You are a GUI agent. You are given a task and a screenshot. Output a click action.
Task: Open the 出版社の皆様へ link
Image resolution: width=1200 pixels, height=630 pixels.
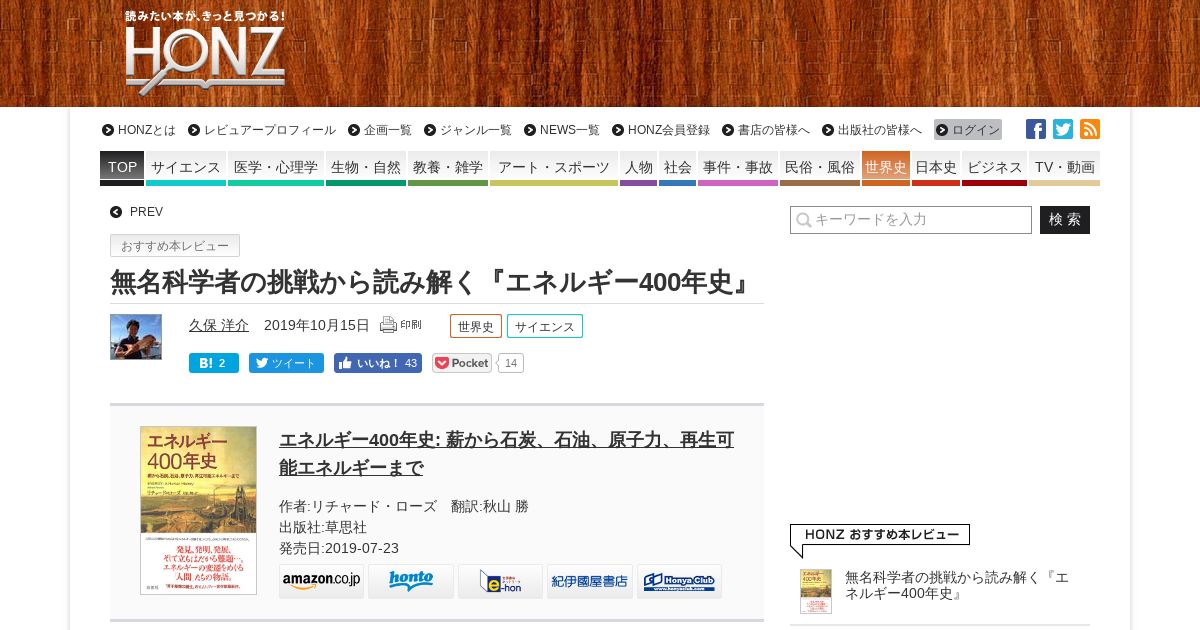click(872, 130)
